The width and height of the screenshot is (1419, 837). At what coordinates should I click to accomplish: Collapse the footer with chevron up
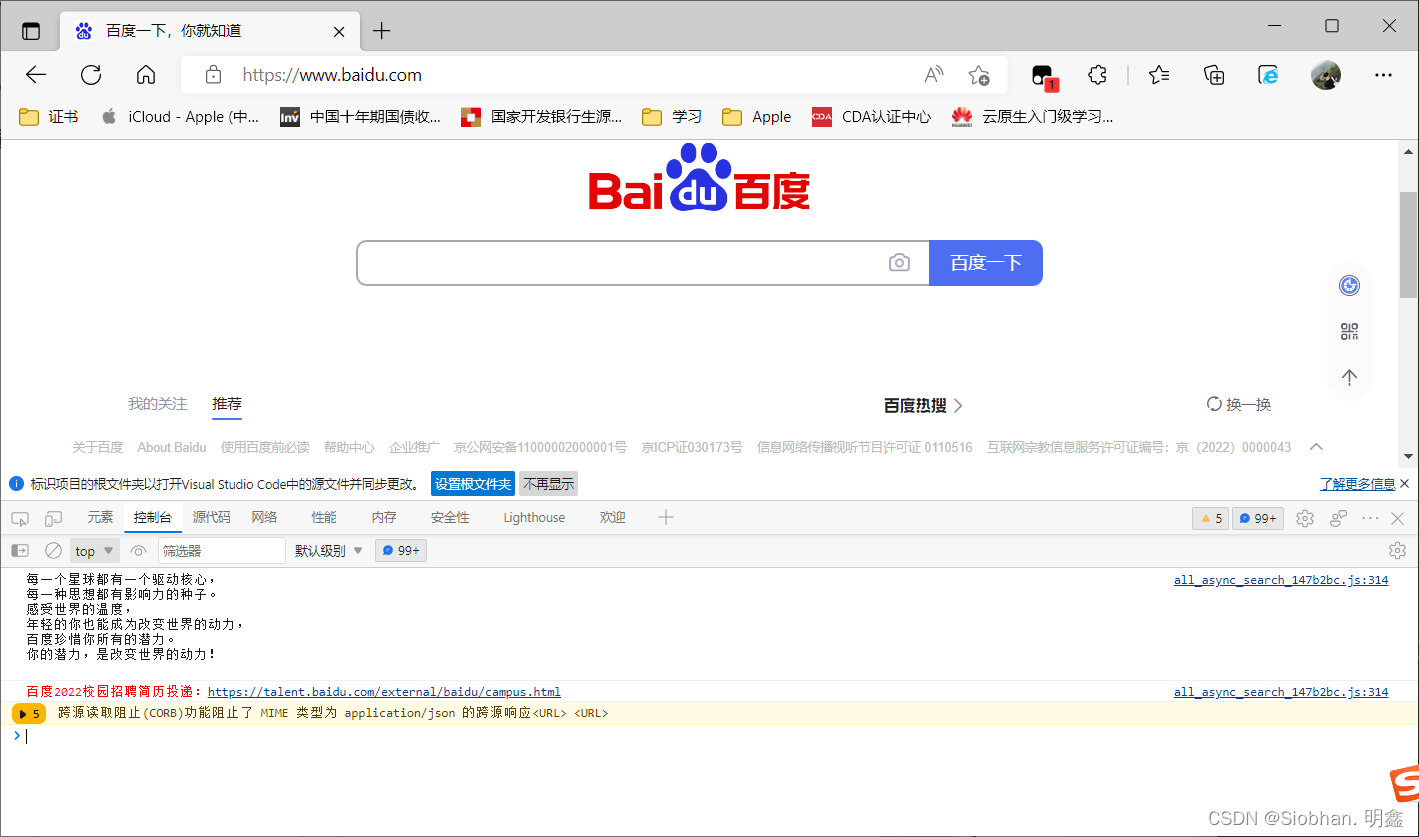1316,447
